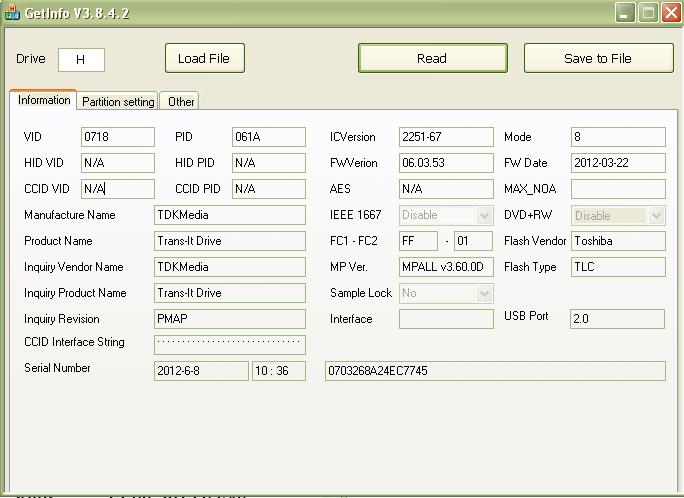684x498 pixels.
Task: Click the Load File button
Action: [205, 58]
